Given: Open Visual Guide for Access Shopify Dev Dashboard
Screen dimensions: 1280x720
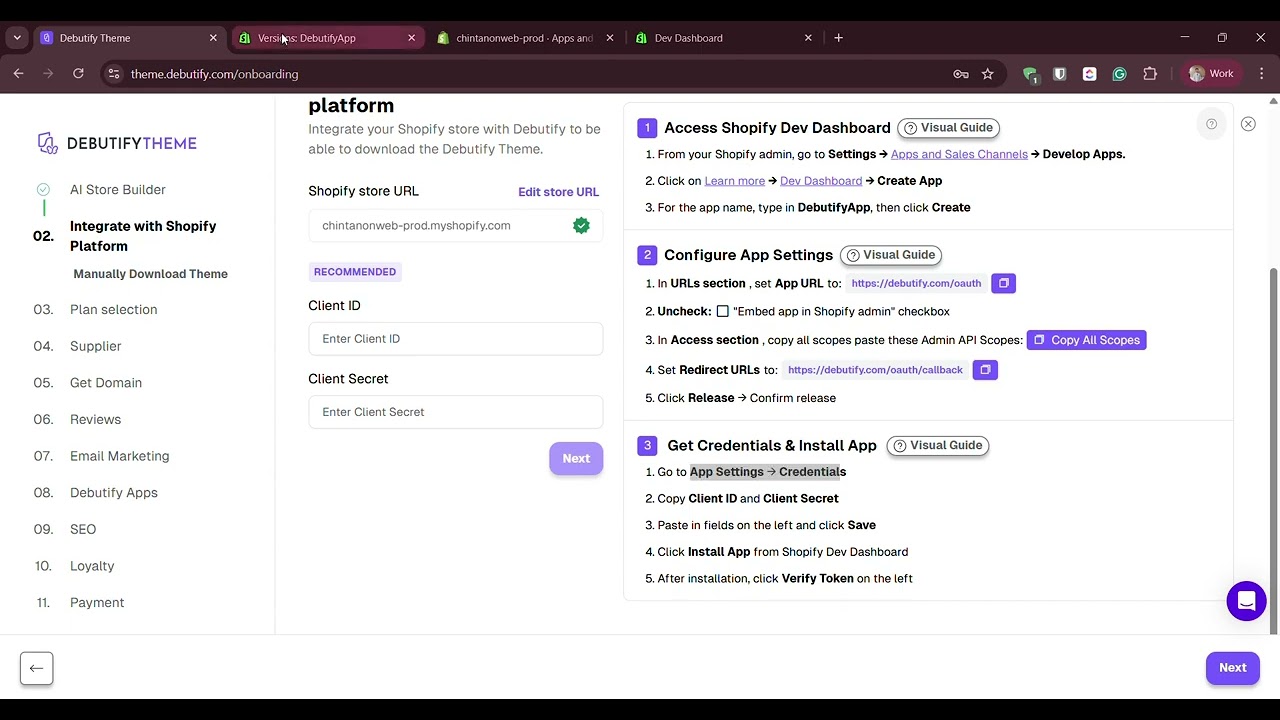Looking at the screenshot, I should tap(949, 128).
